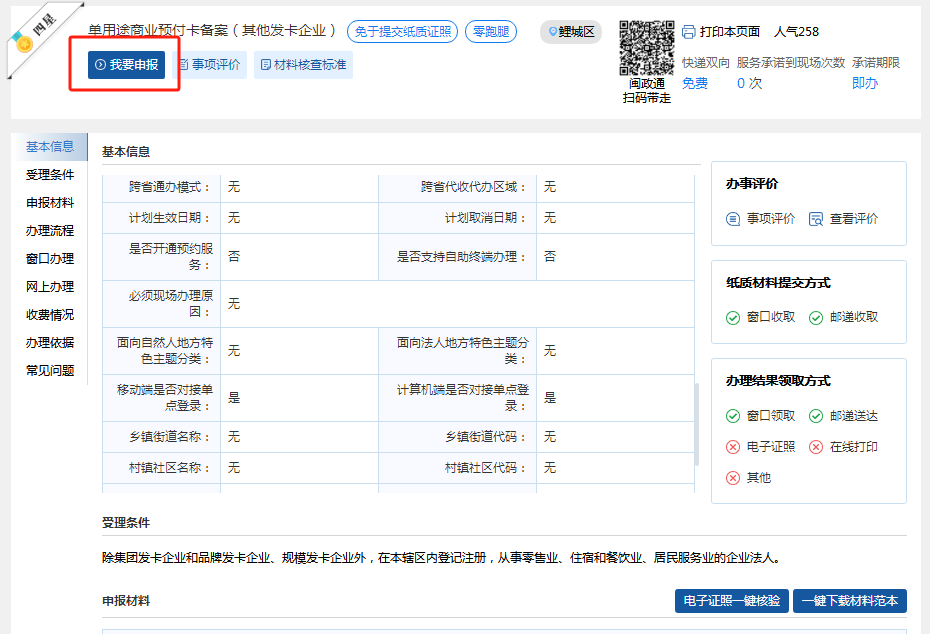930x634 pixels.
Task: Click 一键下载材料范本 button
Action: tap(850, 601)
